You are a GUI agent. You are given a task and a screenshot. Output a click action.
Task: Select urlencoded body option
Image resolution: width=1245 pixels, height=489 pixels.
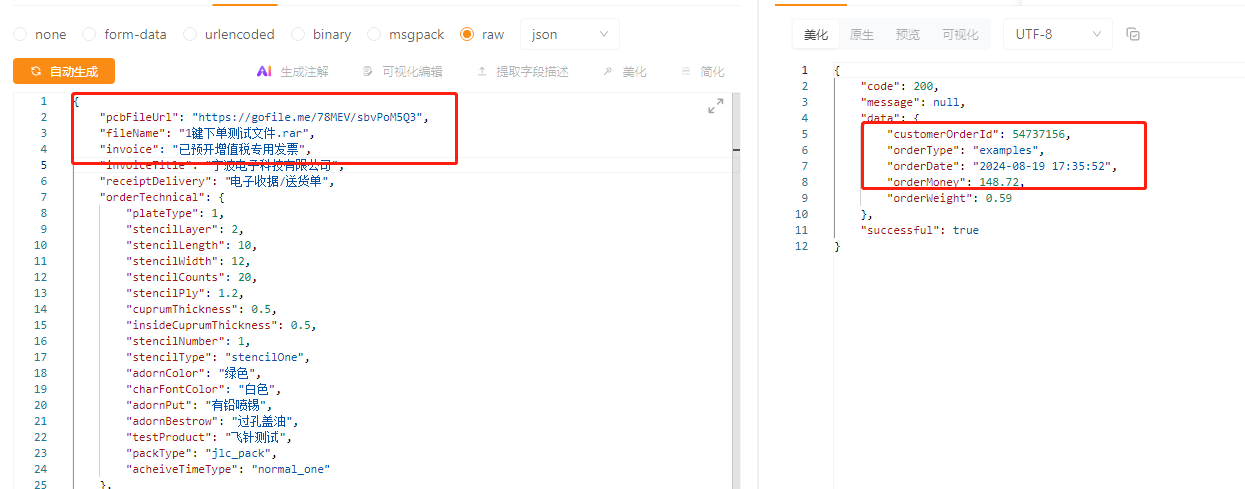tap(190, 34)
